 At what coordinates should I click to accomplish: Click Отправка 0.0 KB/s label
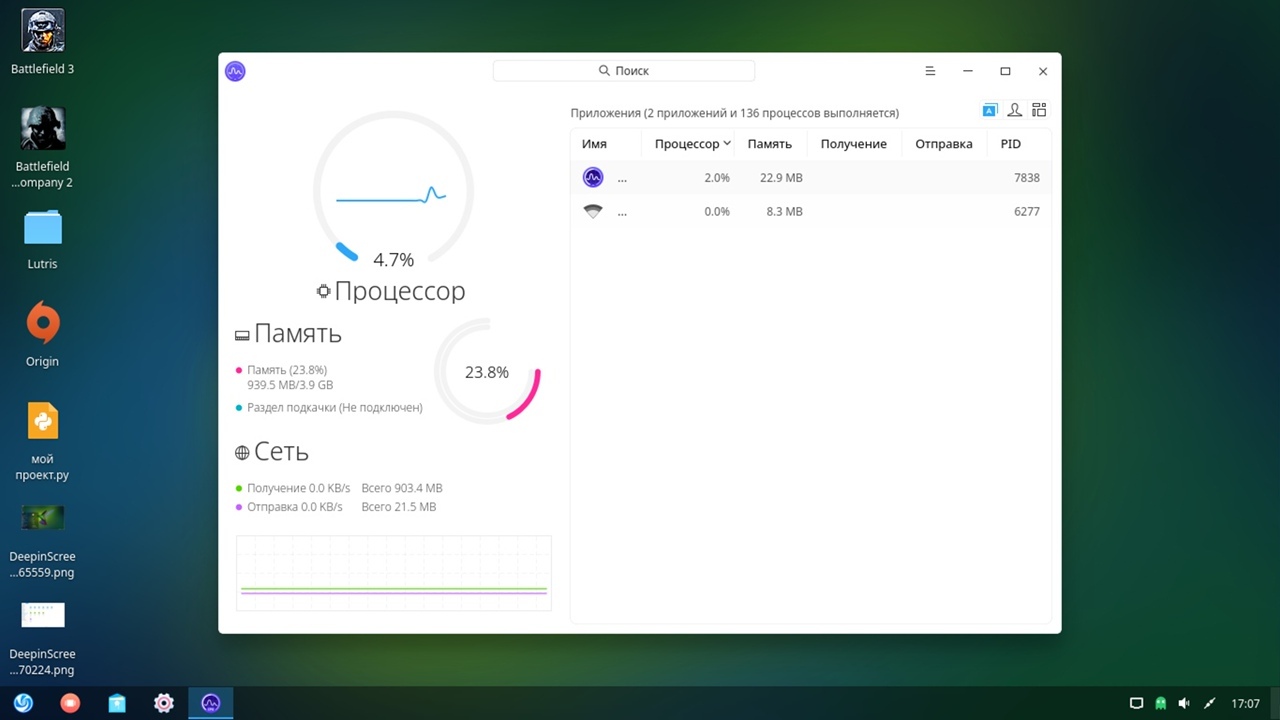point(295,507)
